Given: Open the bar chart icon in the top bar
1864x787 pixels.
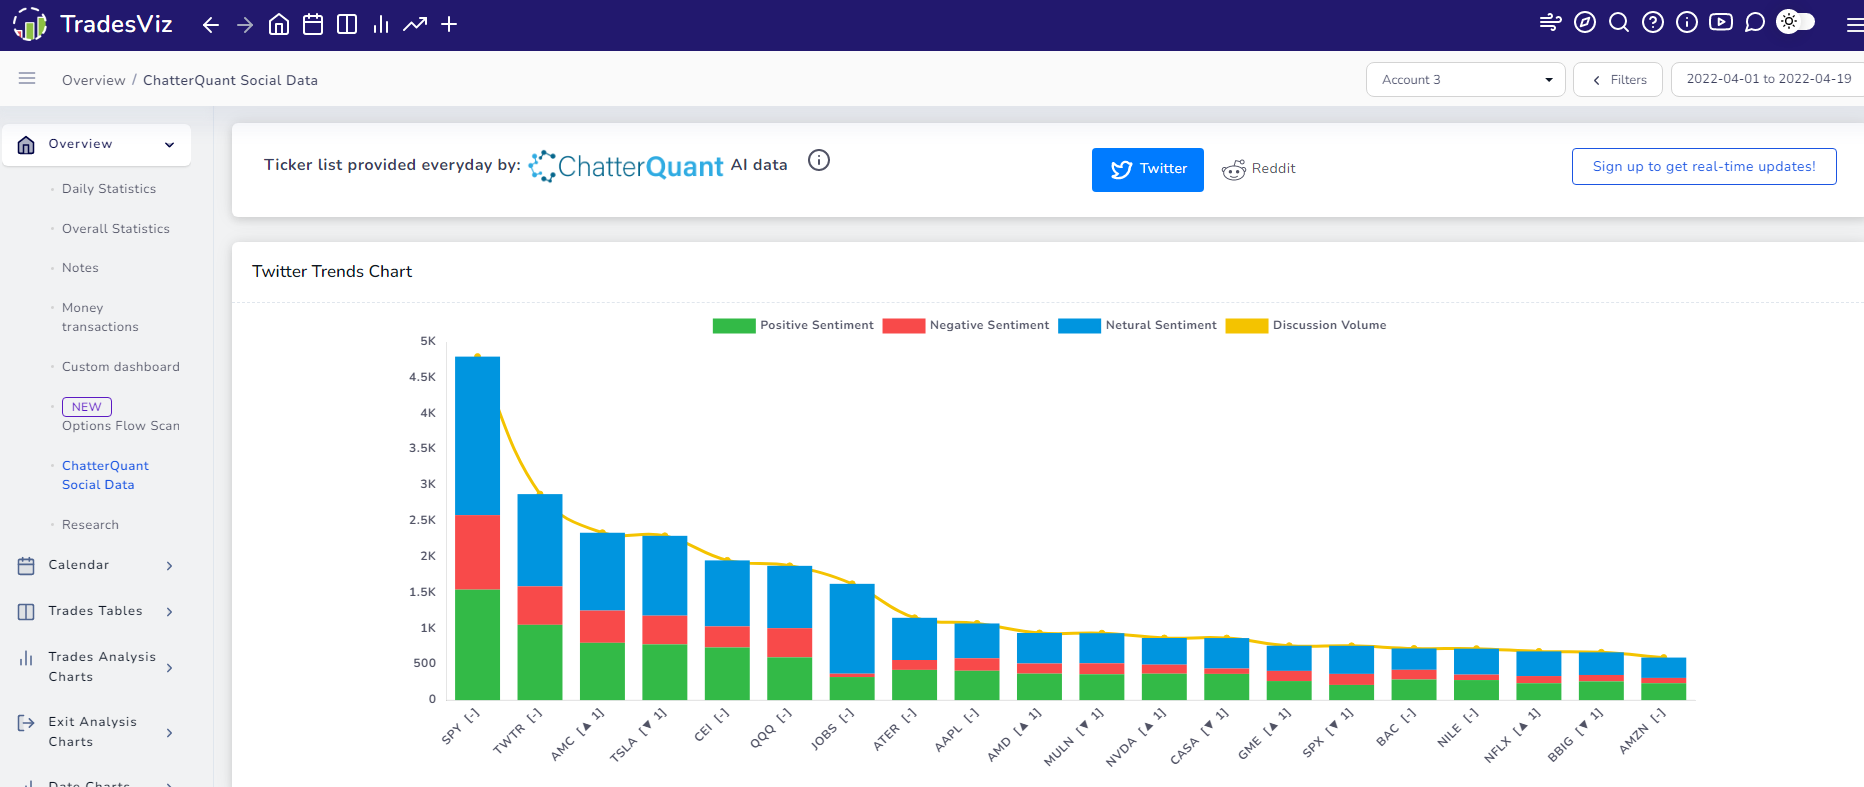Looking at the screenshot, I should [x=381, y=24].
